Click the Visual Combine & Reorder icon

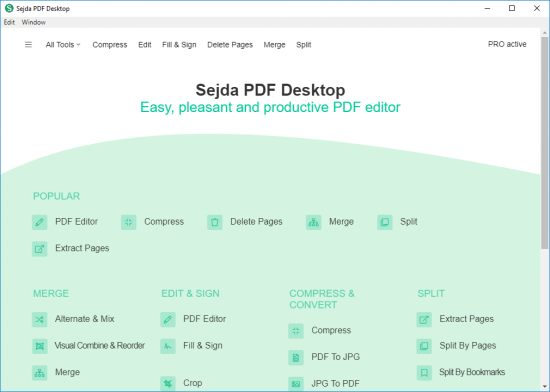click(x=40, y=346)
